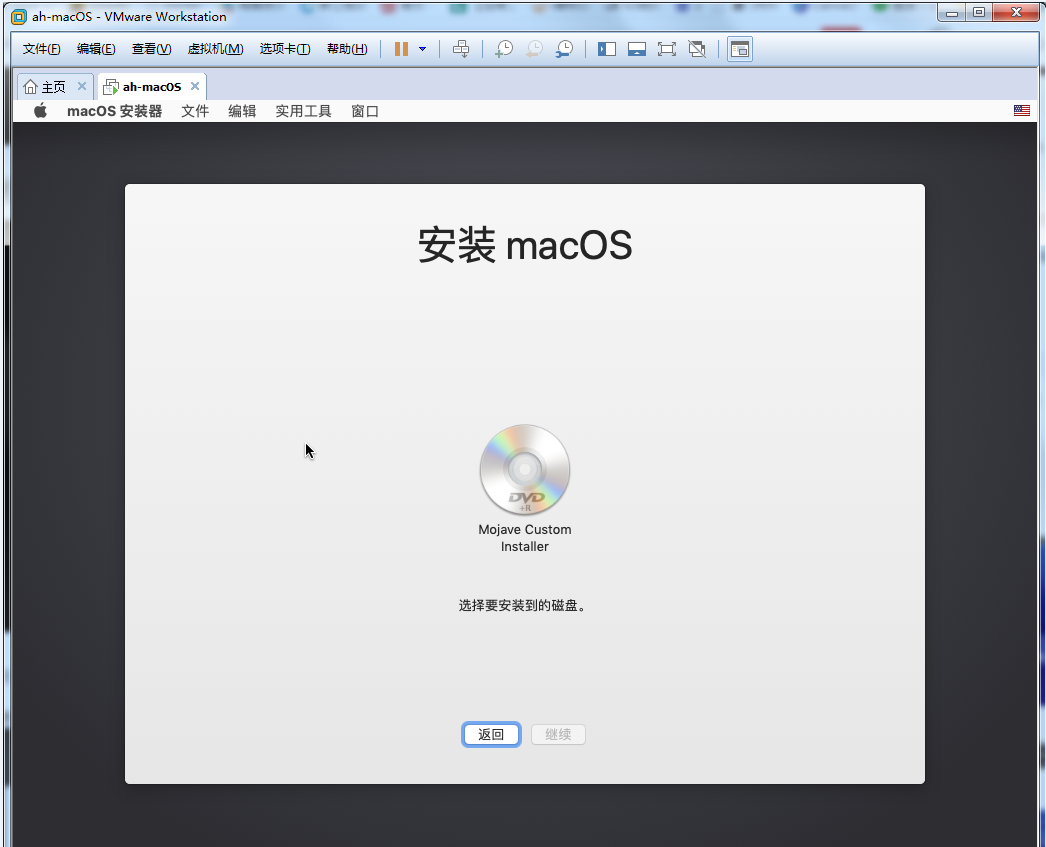Toggle Unity mode icon
This screenshot has width=1046, height=847.
click(697, 49)
